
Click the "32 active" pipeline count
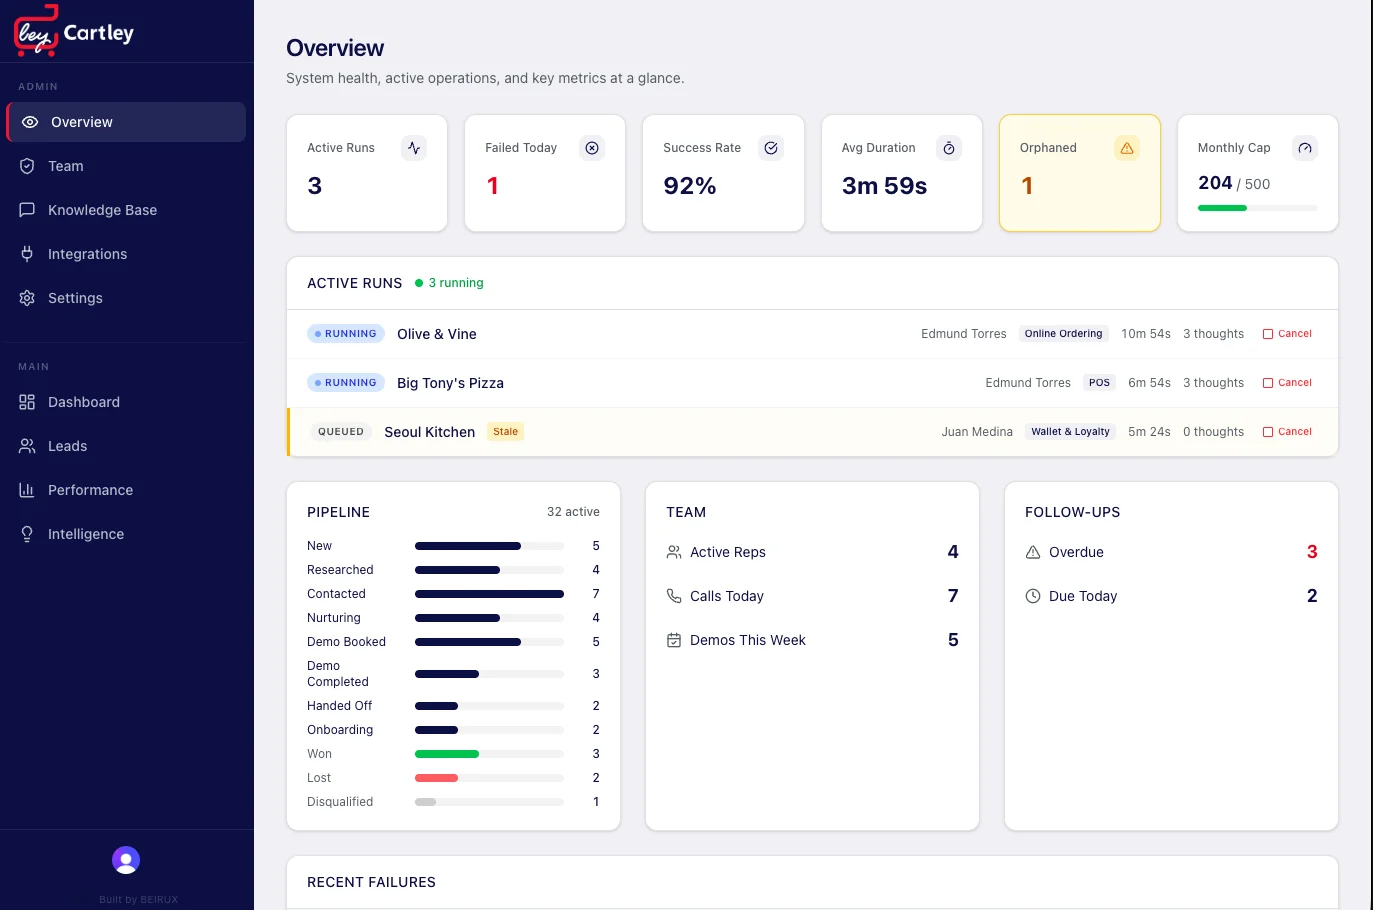pos(573,512)
